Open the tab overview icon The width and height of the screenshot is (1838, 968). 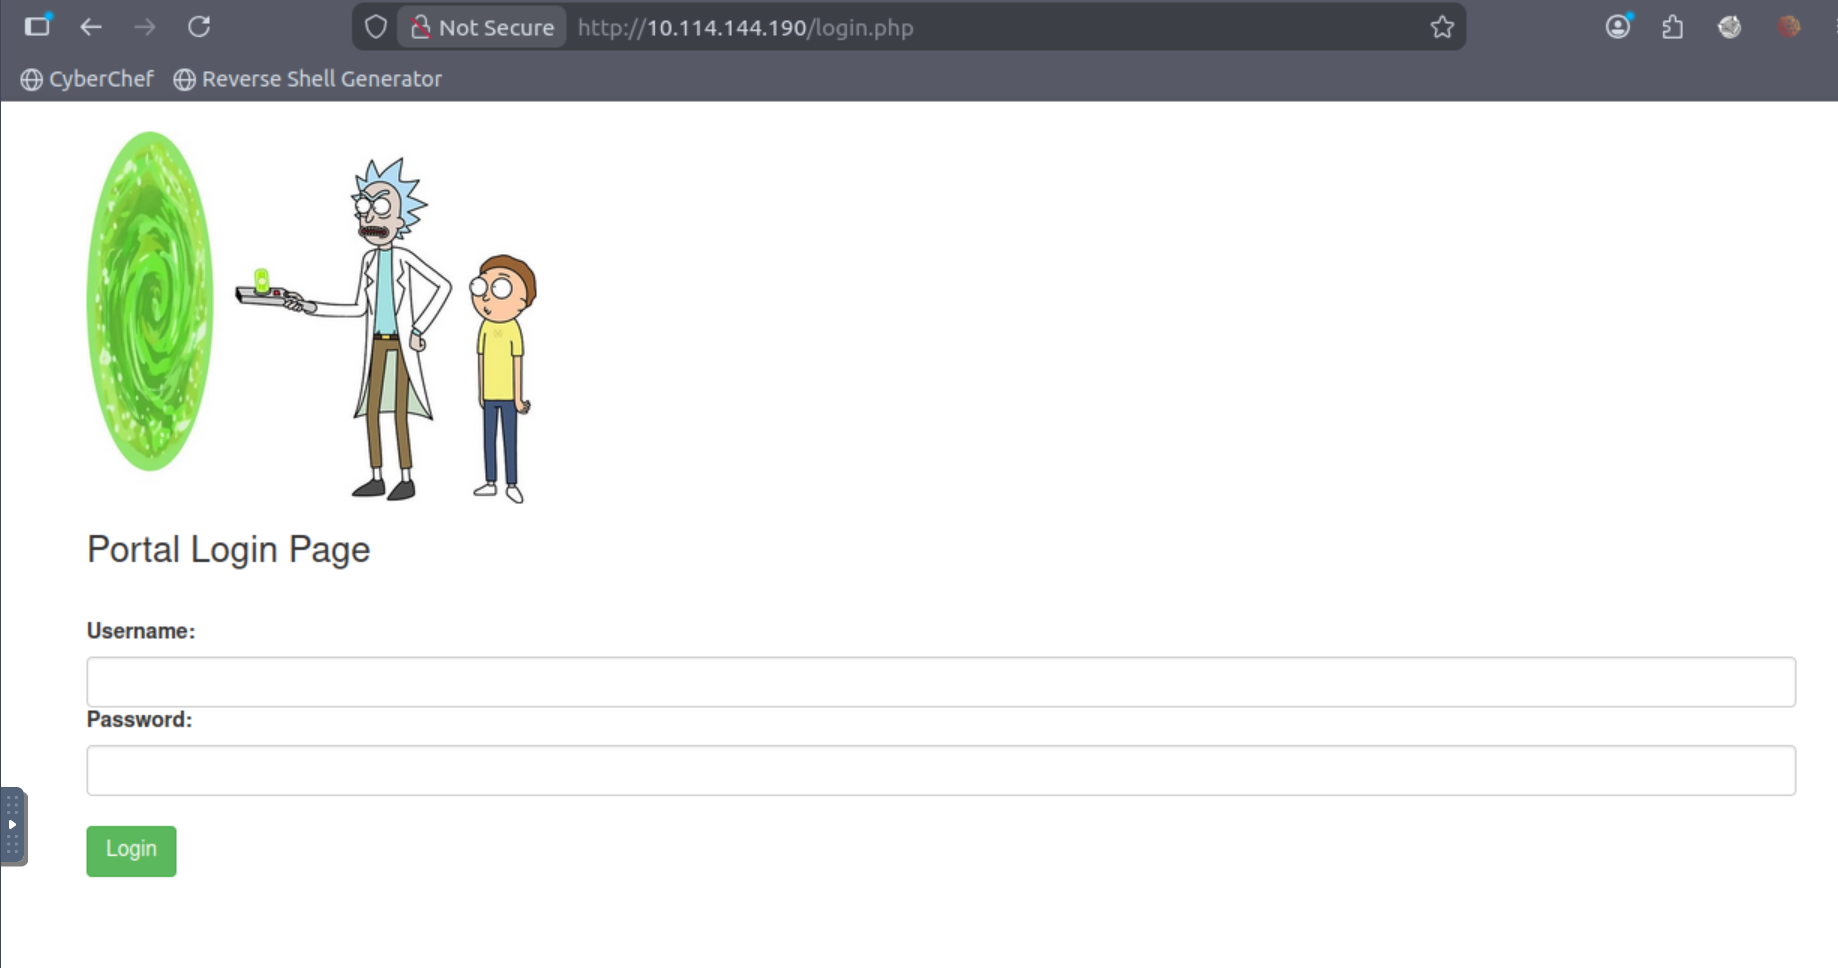coord(38,25)
